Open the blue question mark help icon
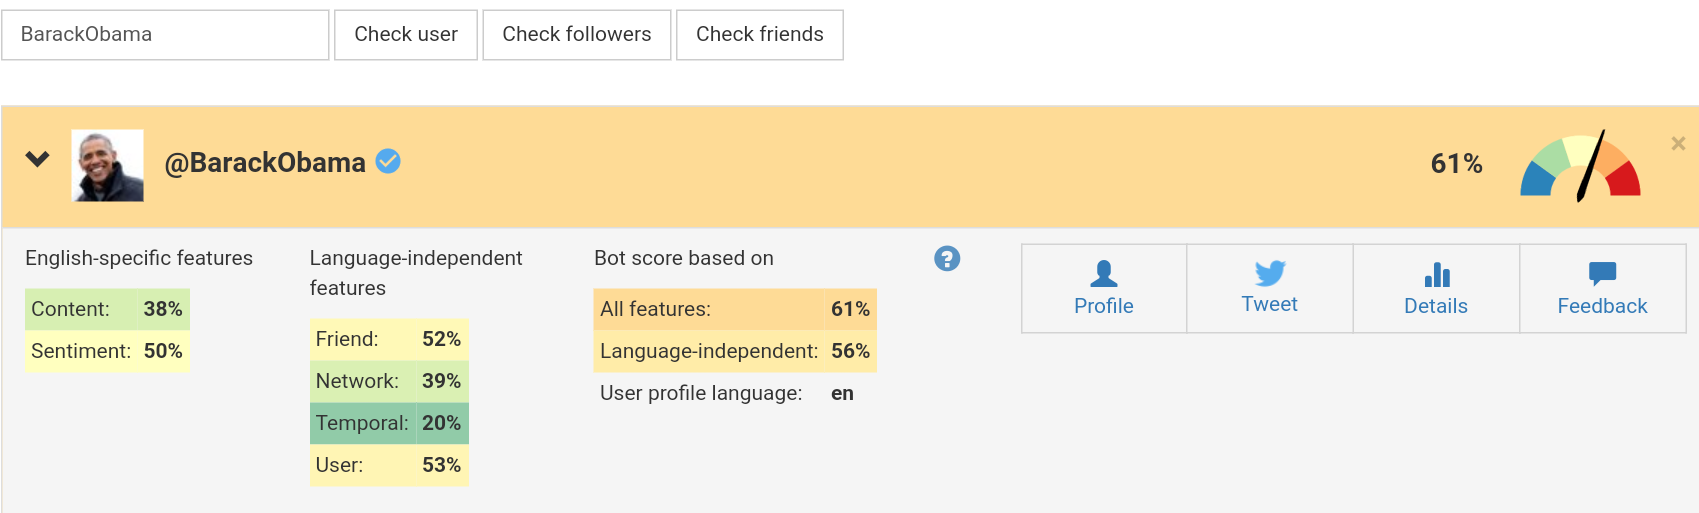The image size is (1699, 513). tap(947, 259)
